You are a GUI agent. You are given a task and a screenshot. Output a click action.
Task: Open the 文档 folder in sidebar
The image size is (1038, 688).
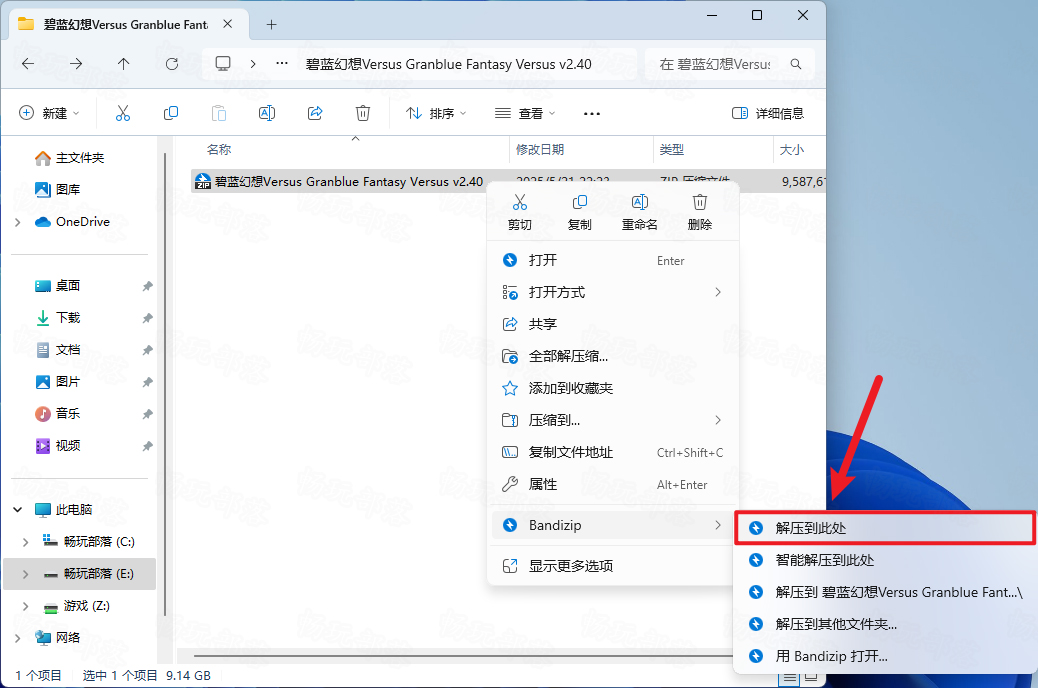click(58, 350)
